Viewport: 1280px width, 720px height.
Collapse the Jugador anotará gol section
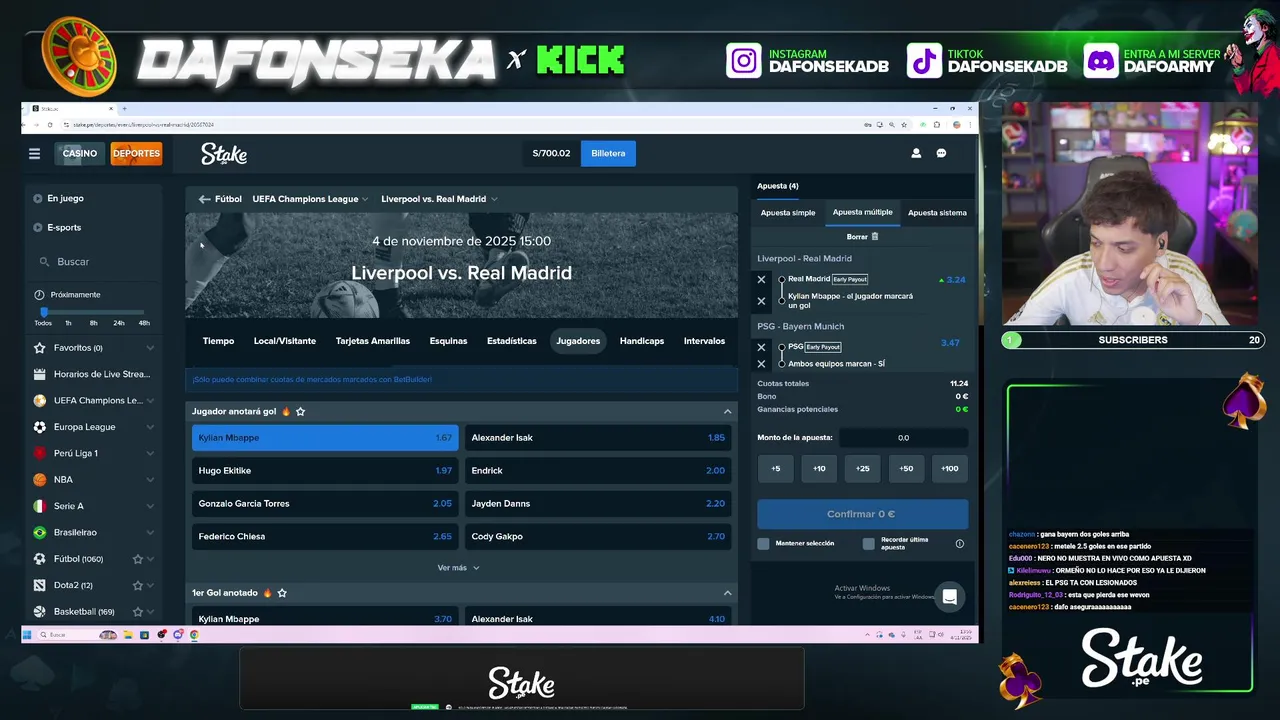point(727,411)
